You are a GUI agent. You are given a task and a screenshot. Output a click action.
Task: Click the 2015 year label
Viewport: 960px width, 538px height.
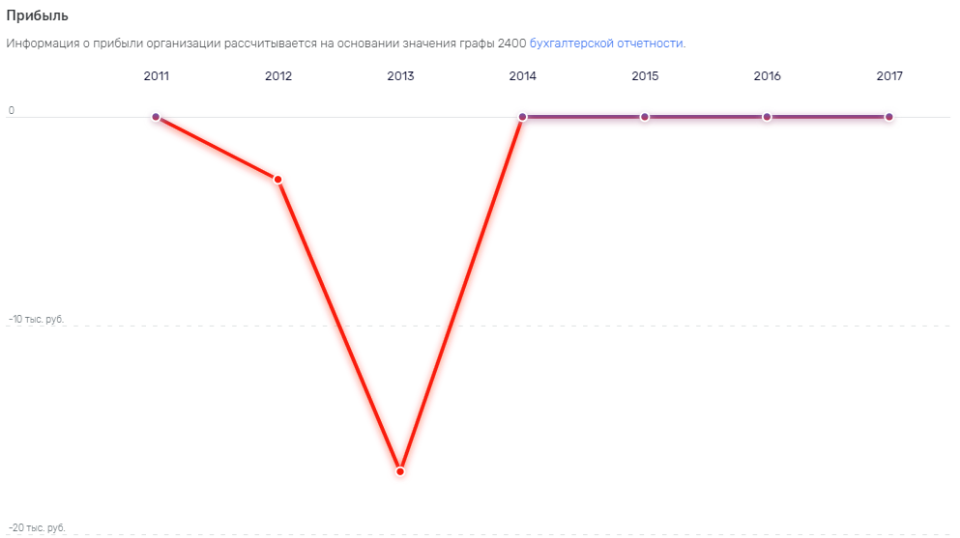pyautogui.click(x=645, y=76)
